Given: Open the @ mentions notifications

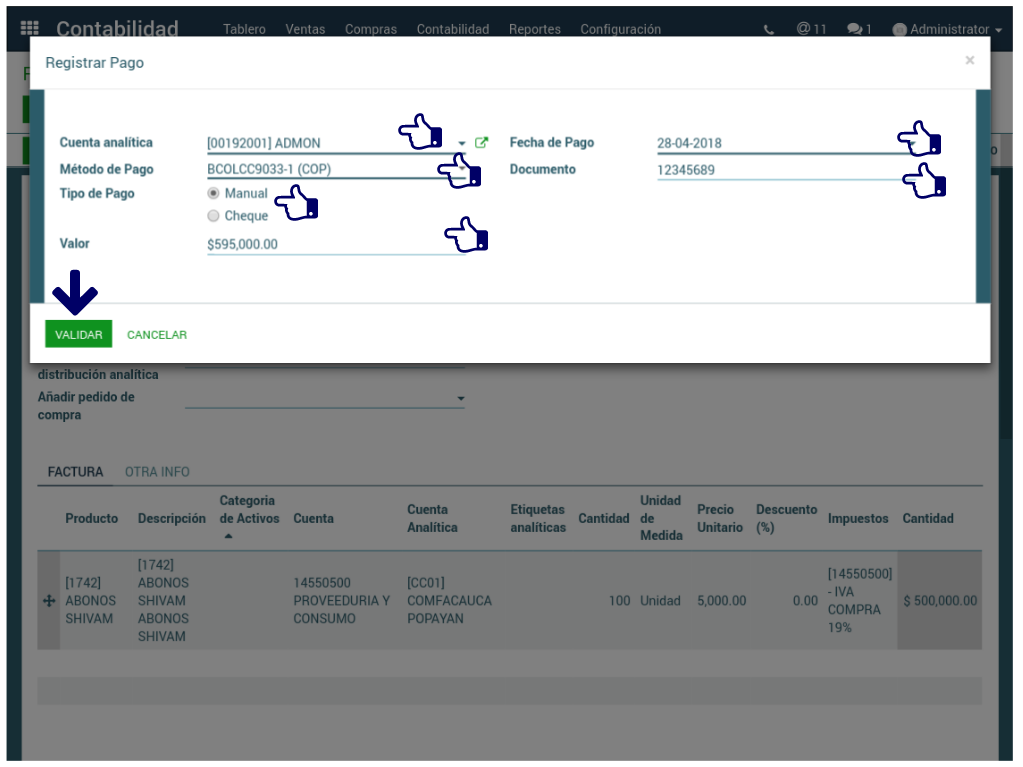Looking at the screenshot, I should click(811, 29).
